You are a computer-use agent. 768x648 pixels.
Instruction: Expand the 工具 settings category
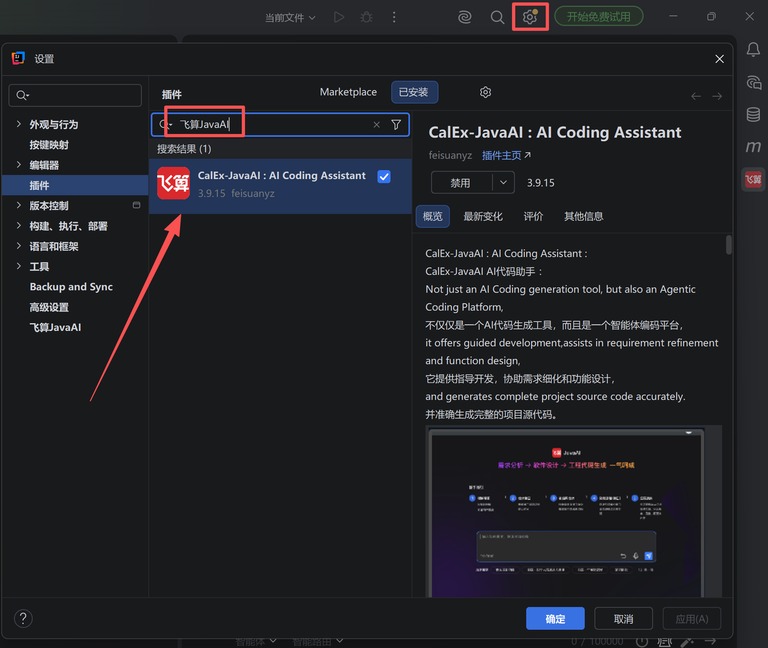(19, 266)
